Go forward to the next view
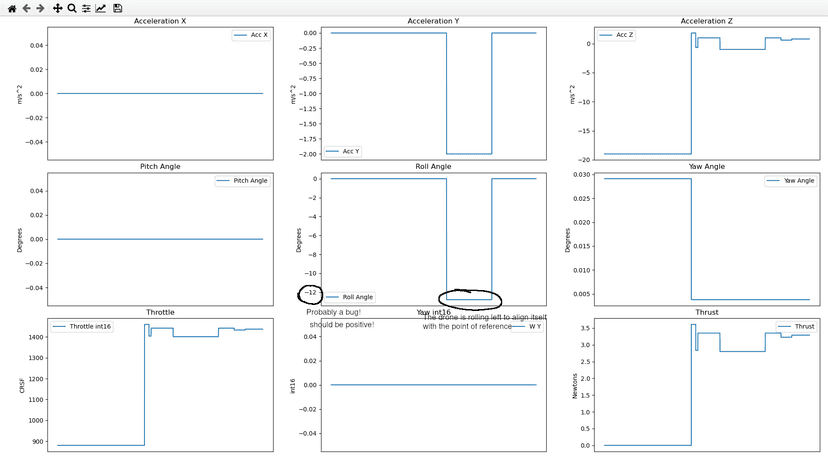Screen dimensions: 828x456 (x=40, y=8)
